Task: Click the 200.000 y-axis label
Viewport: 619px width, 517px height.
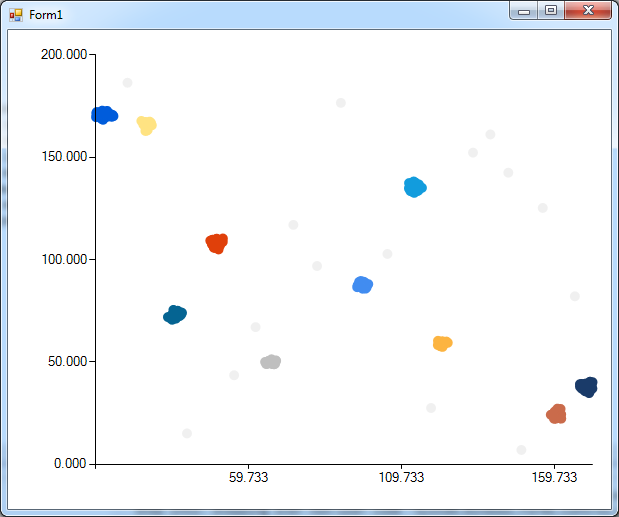Action: 64,54
